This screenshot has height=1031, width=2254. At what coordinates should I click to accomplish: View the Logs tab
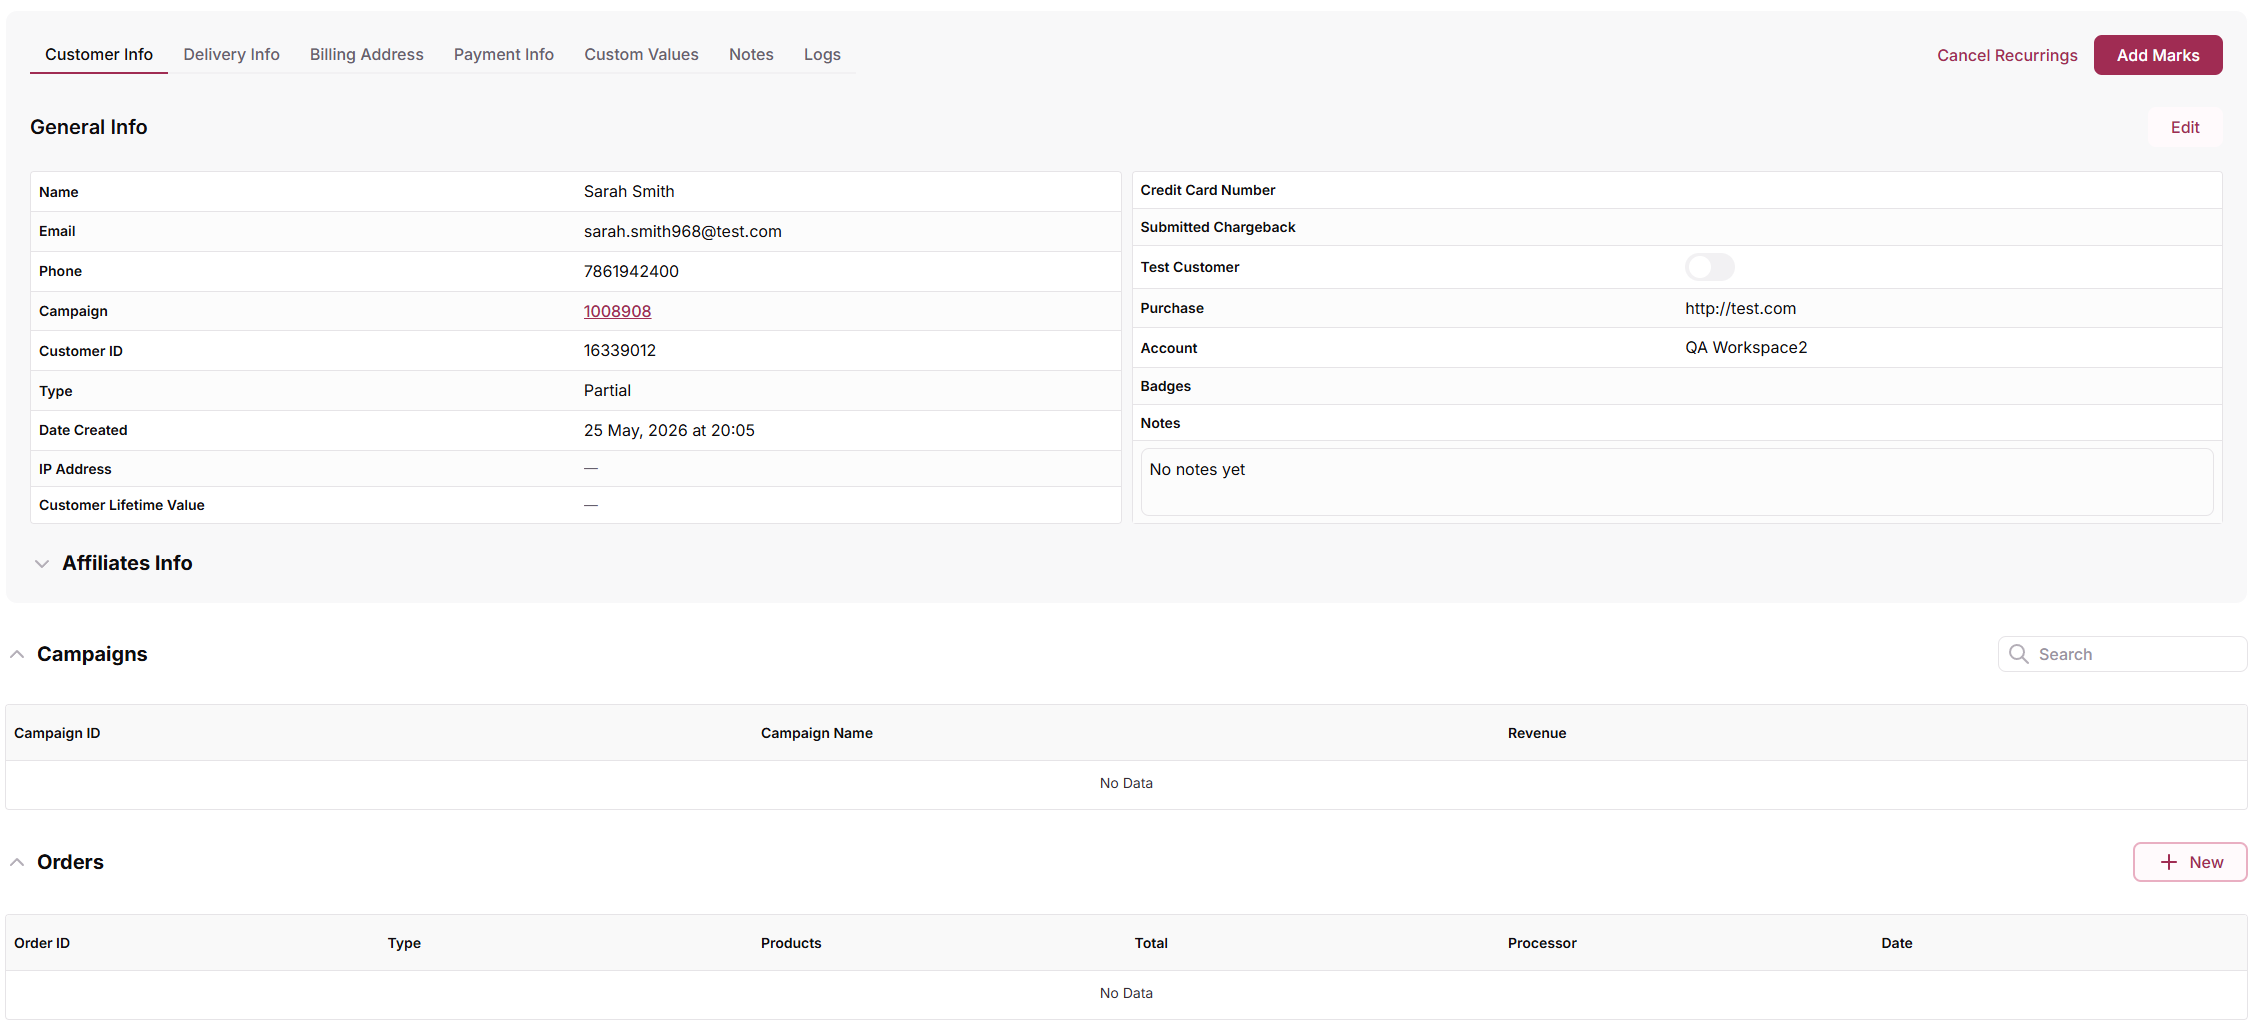tap(822, 55)
